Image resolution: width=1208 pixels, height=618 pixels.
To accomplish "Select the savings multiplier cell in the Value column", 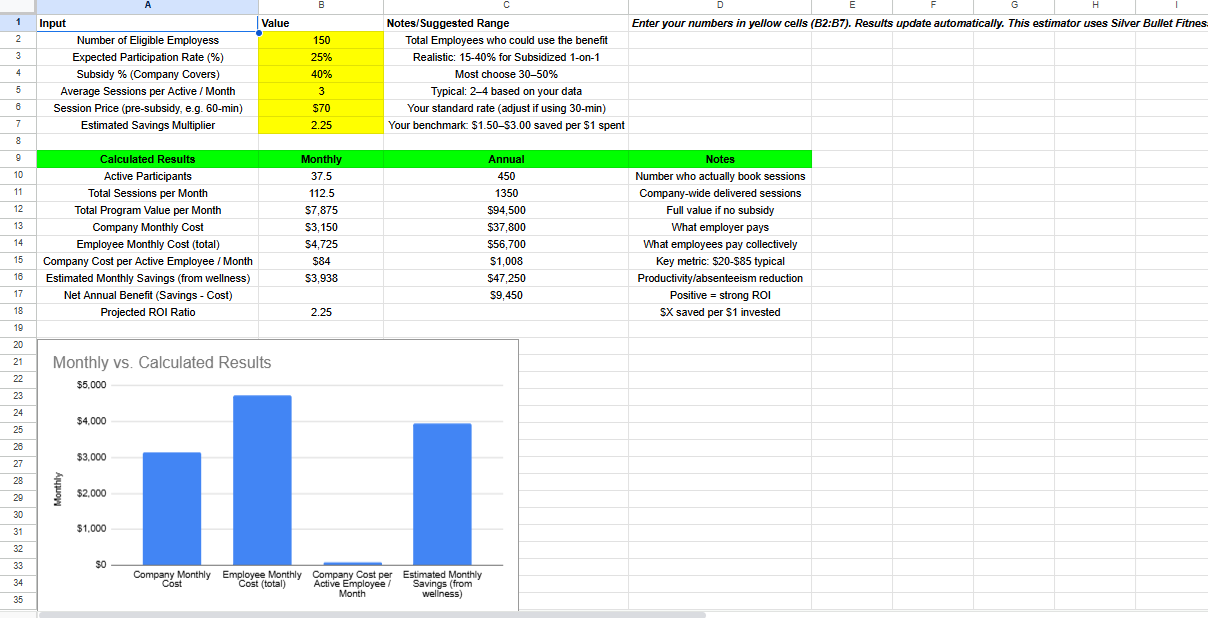I will 321,125.
